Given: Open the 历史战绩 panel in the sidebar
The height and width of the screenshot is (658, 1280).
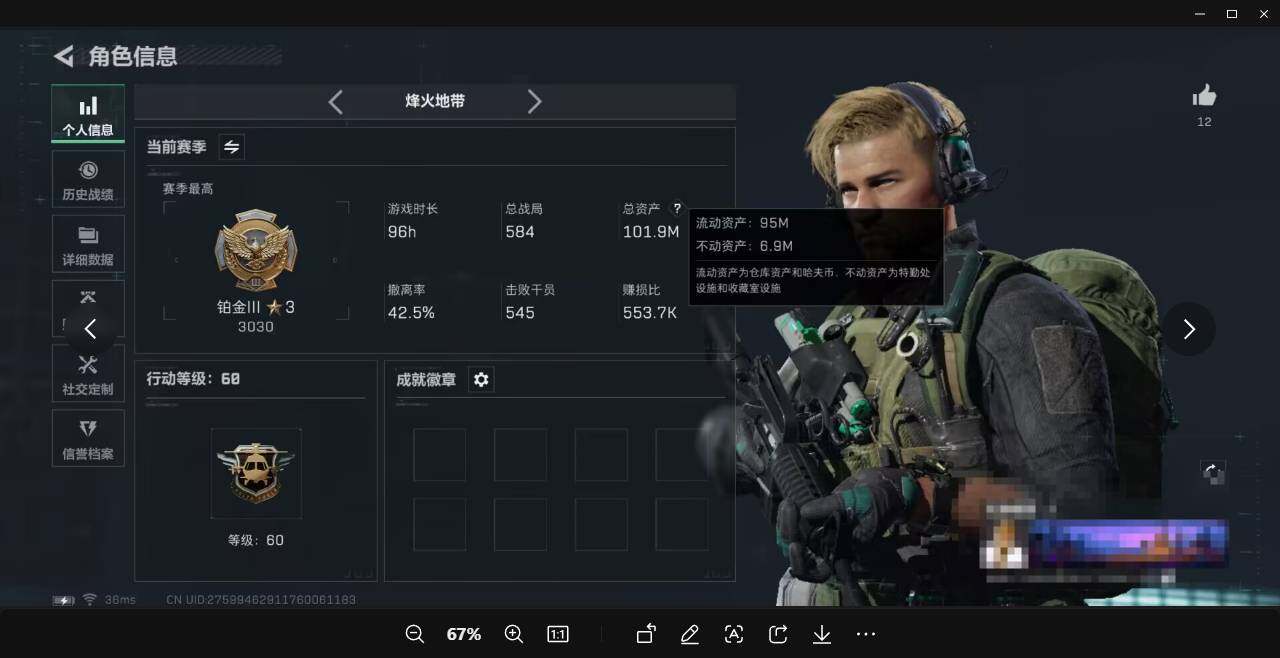Looking at the screenshot, I should point(87,180).
